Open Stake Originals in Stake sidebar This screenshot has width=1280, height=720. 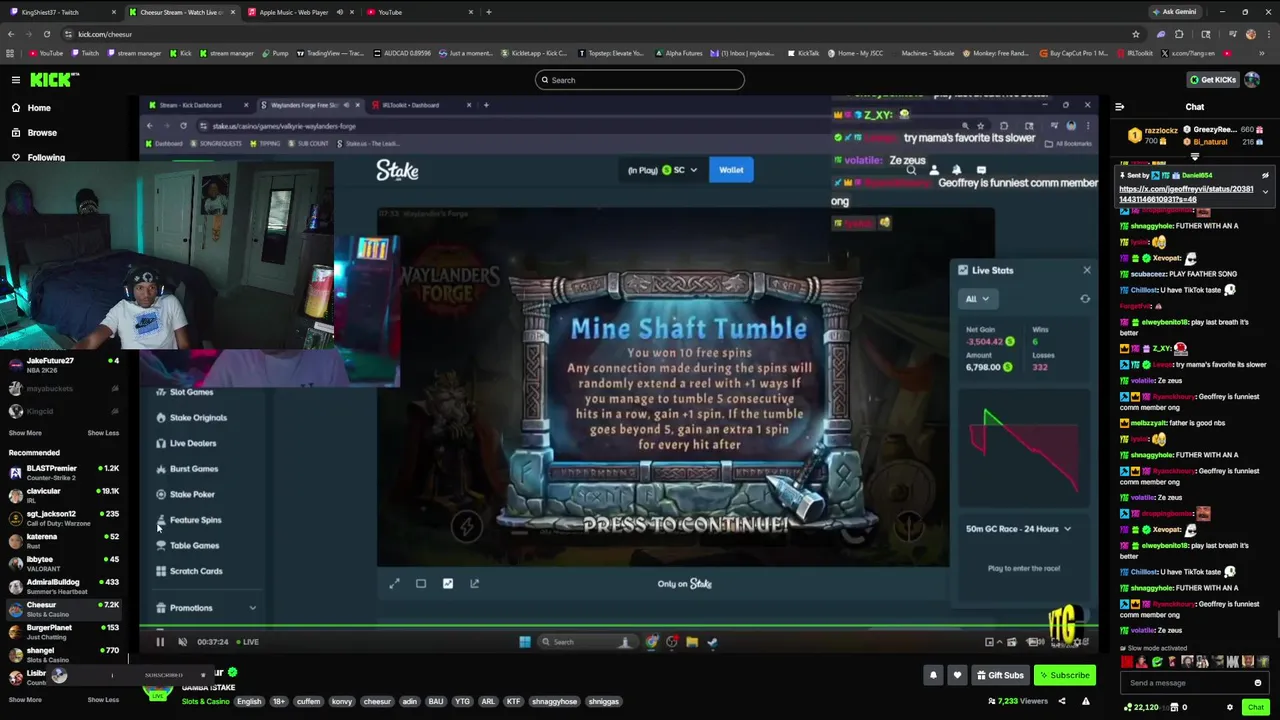tap(192, 418)
